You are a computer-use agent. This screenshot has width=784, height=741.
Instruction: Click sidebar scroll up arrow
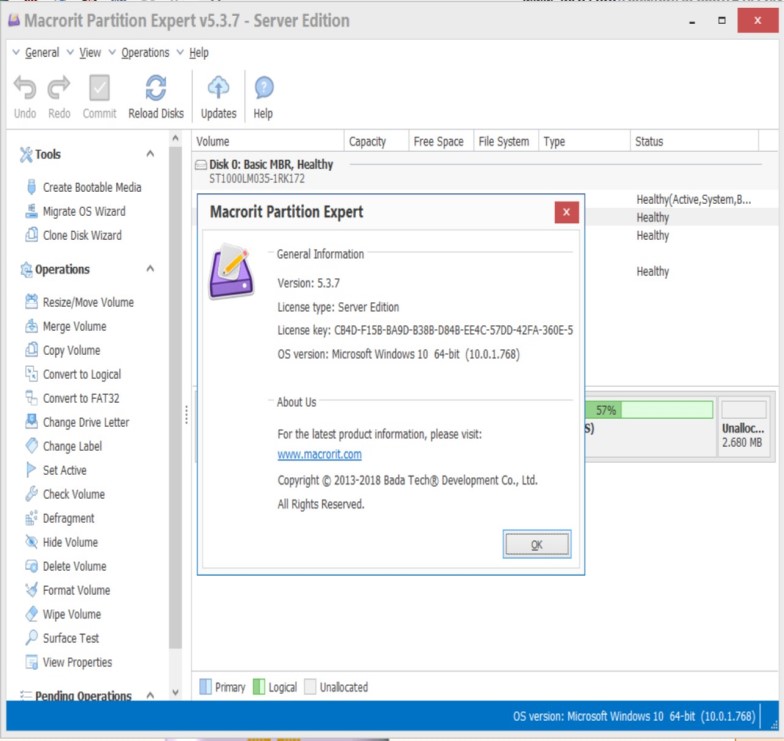(x=176, y=138)
